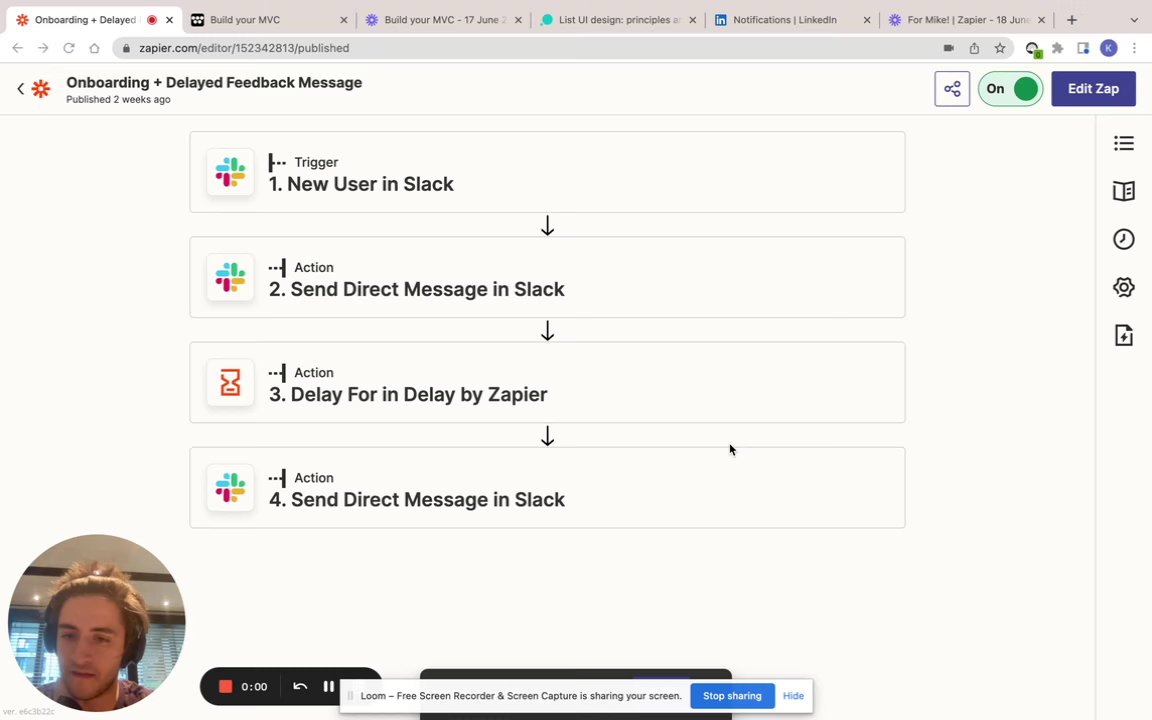Close the Onboarding + Delayed tab
Image resolution: width=1152 pixels, height=720 pixels.
point(170,20)
